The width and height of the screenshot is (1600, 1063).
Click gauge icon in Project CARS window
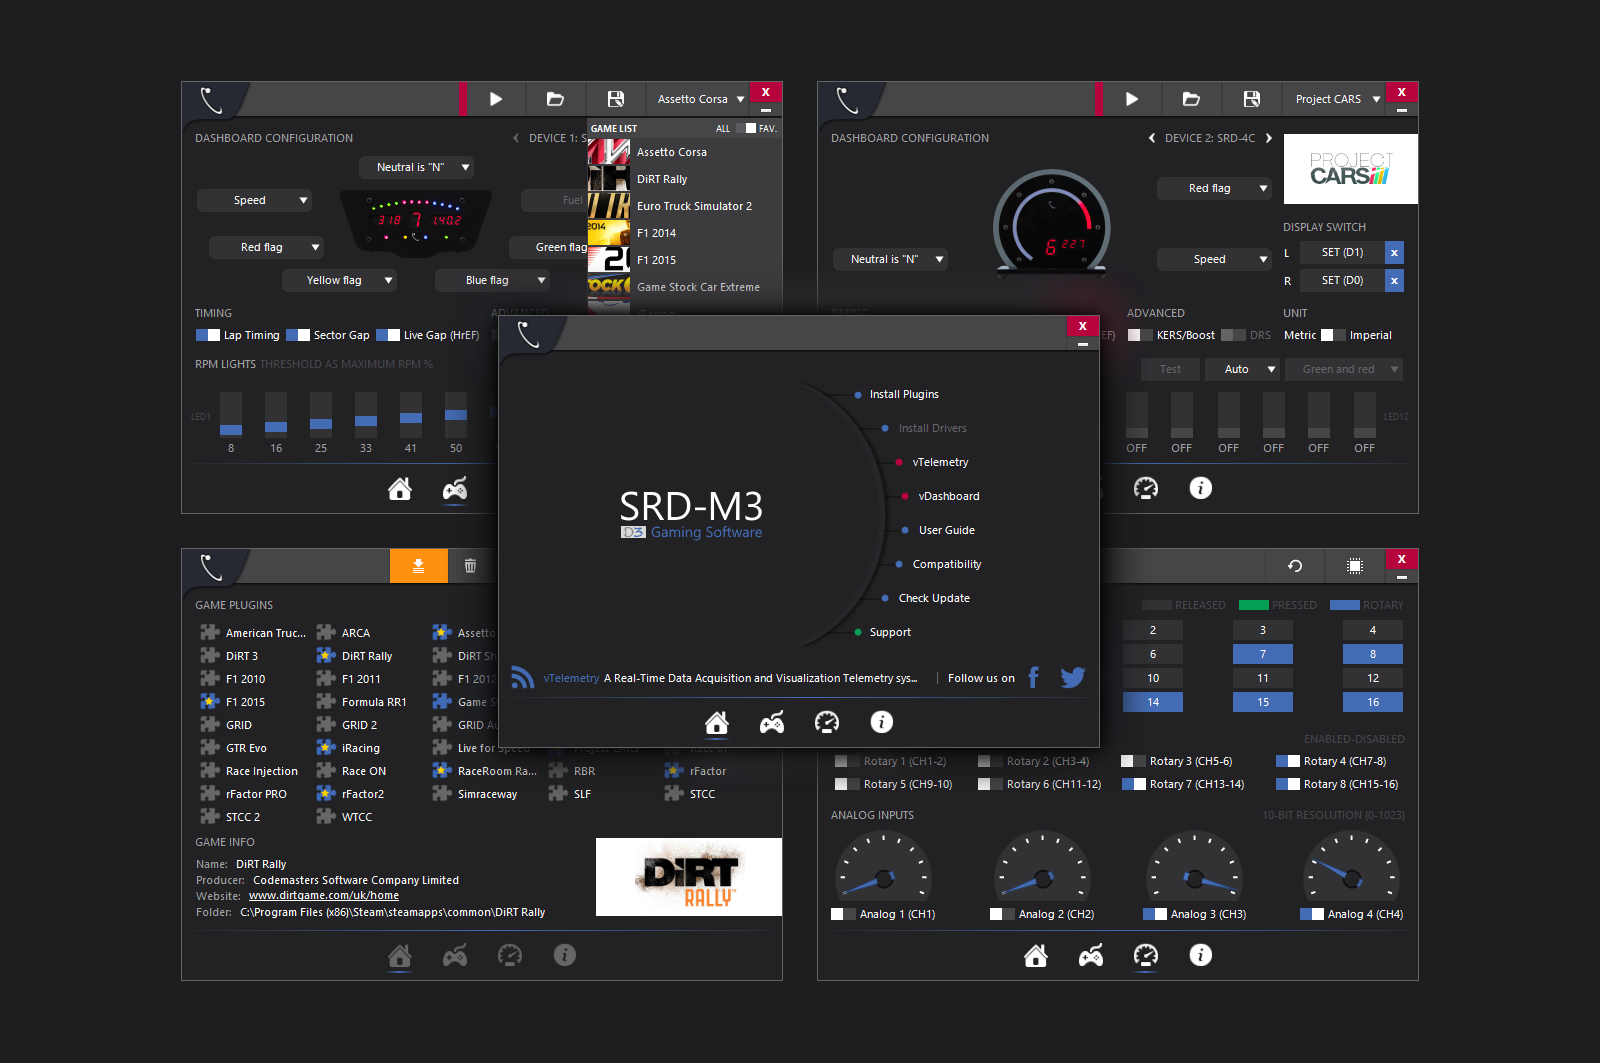(1146, 488)
